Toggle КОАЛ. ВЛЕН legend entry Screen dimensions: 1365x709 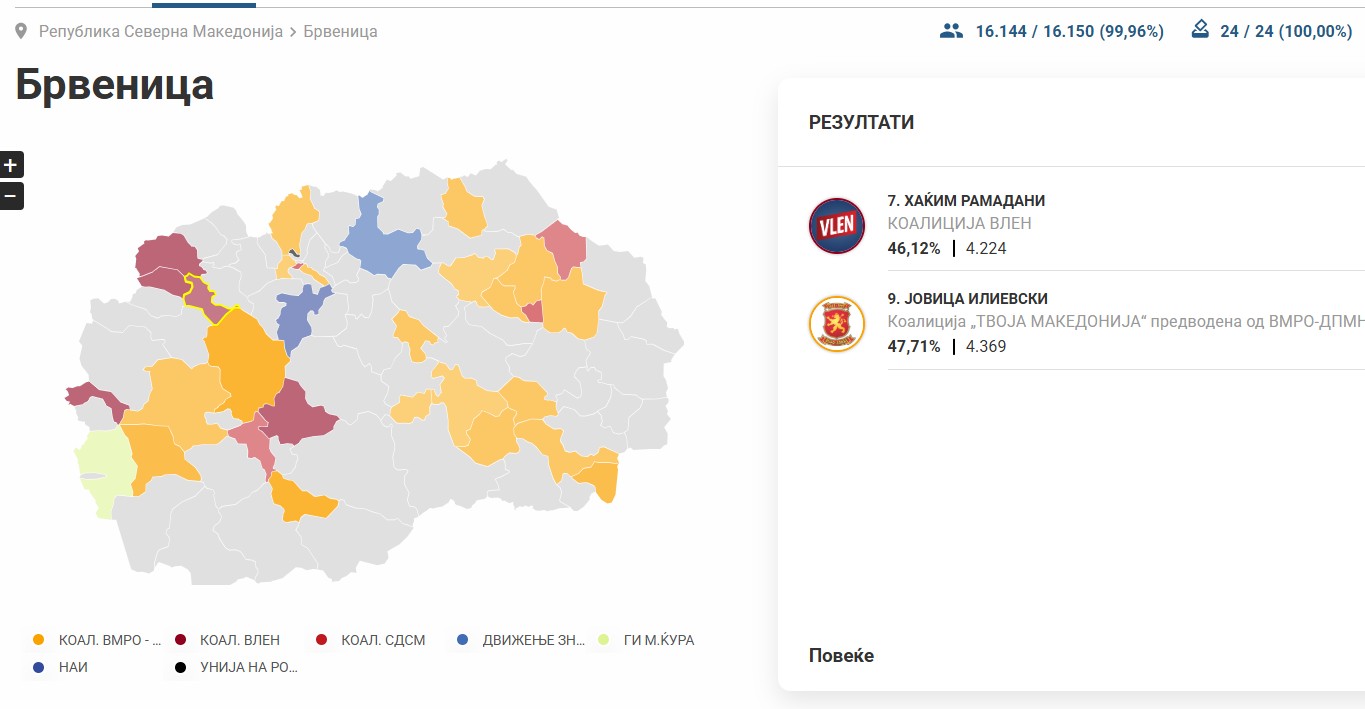click(x=229, y=640)
